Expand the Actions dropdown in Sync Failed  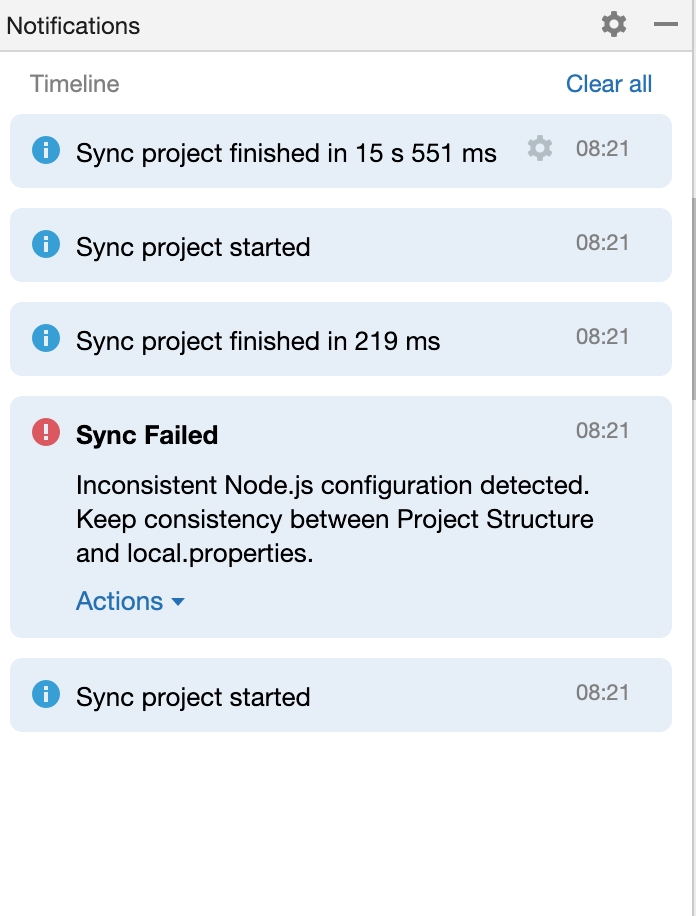click(x=120, y=601)
